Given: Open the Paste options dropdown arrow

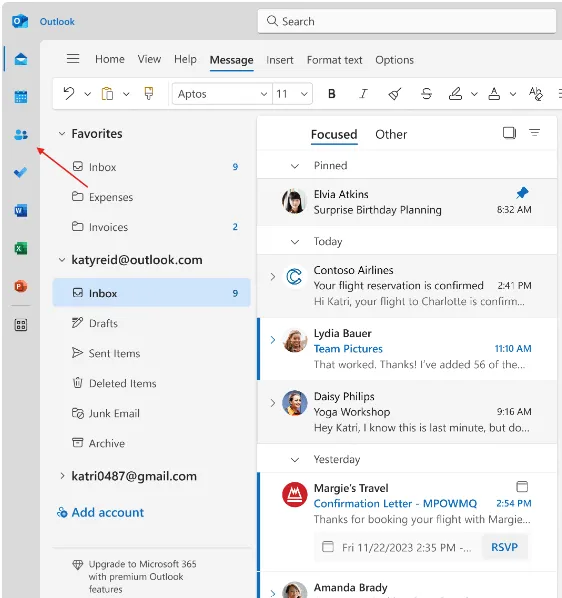Looking at the screenshot, I should 126,94.
